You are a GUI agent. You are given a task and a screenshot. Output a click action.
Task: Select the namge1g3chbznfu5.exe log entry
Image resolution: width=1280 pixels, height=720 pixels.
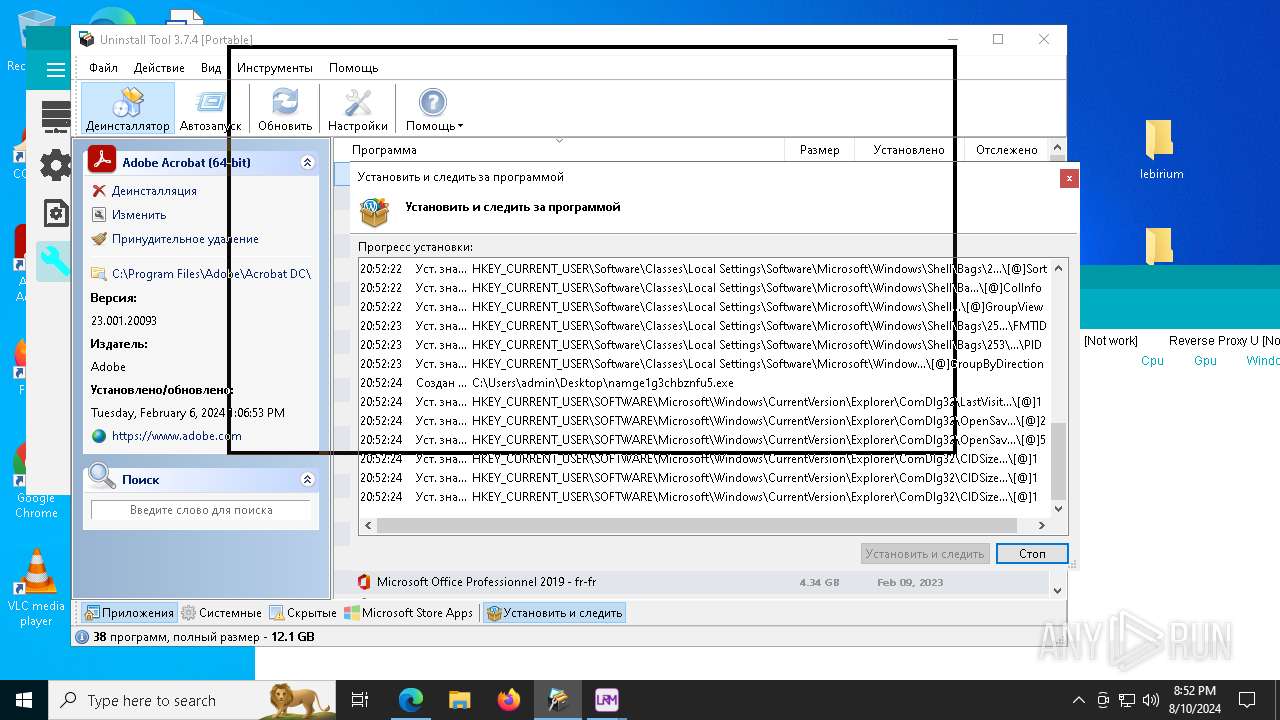tap(704, 383)
